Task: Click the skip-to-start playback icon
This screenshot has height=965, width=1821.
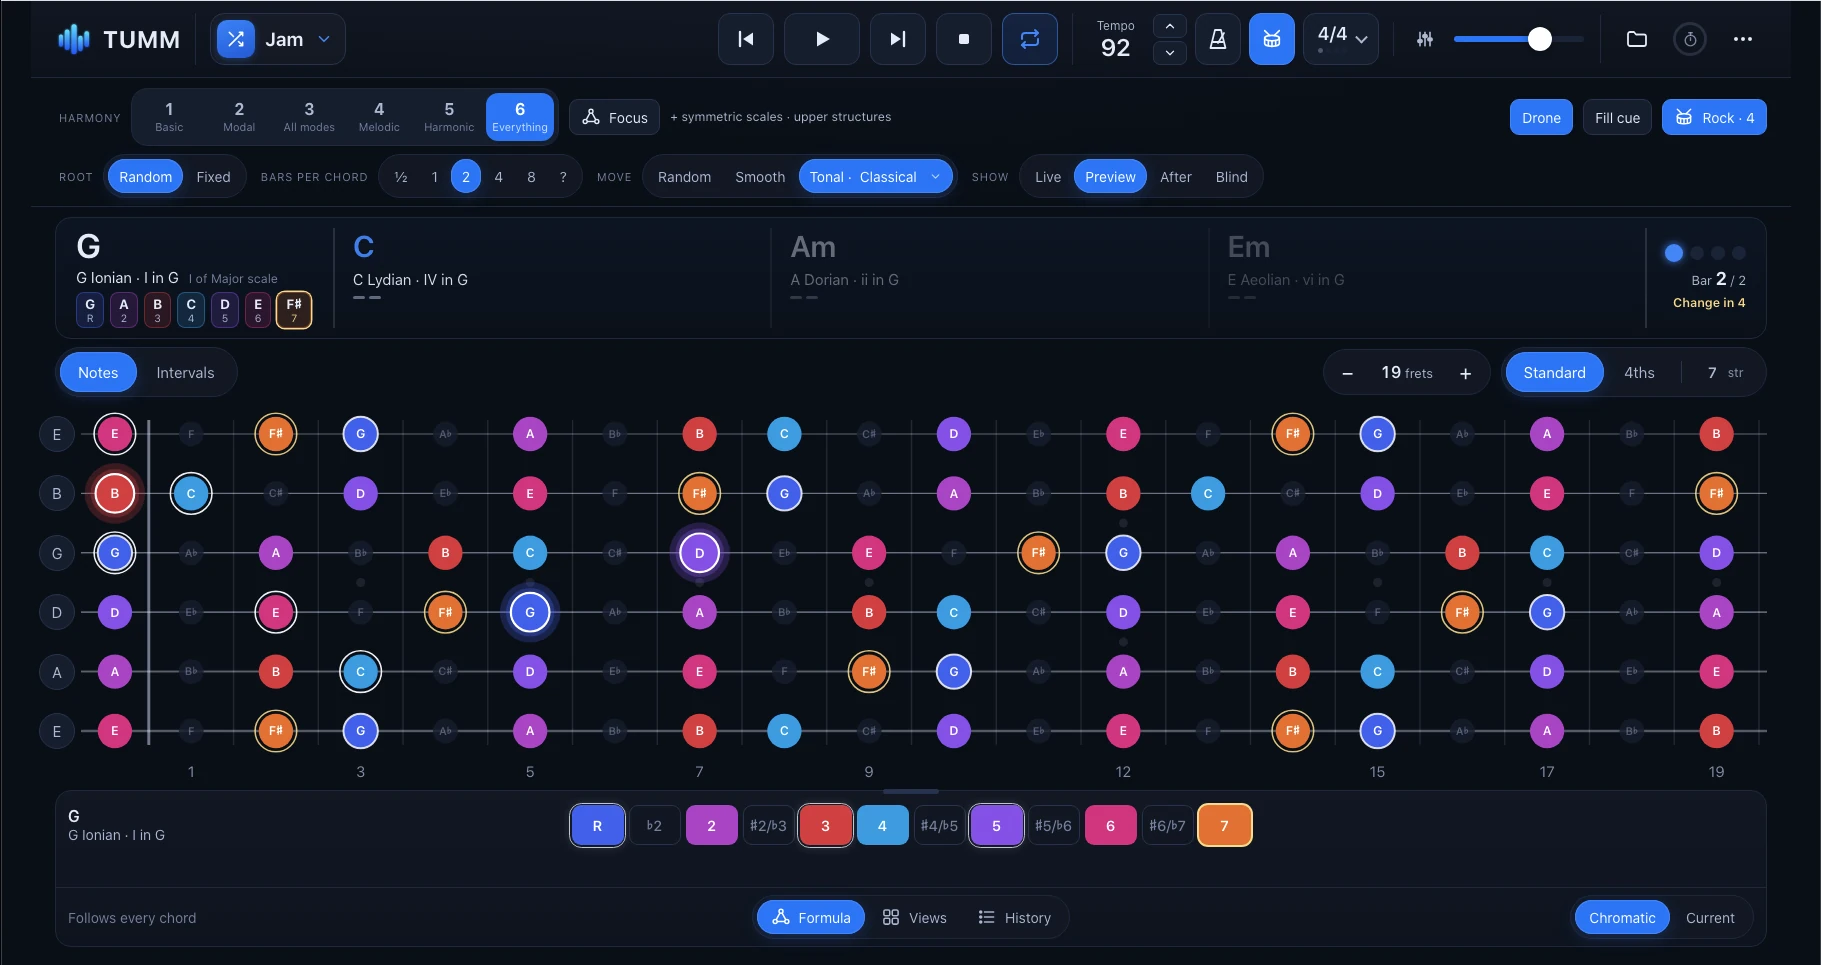Action: pos(745,39)
